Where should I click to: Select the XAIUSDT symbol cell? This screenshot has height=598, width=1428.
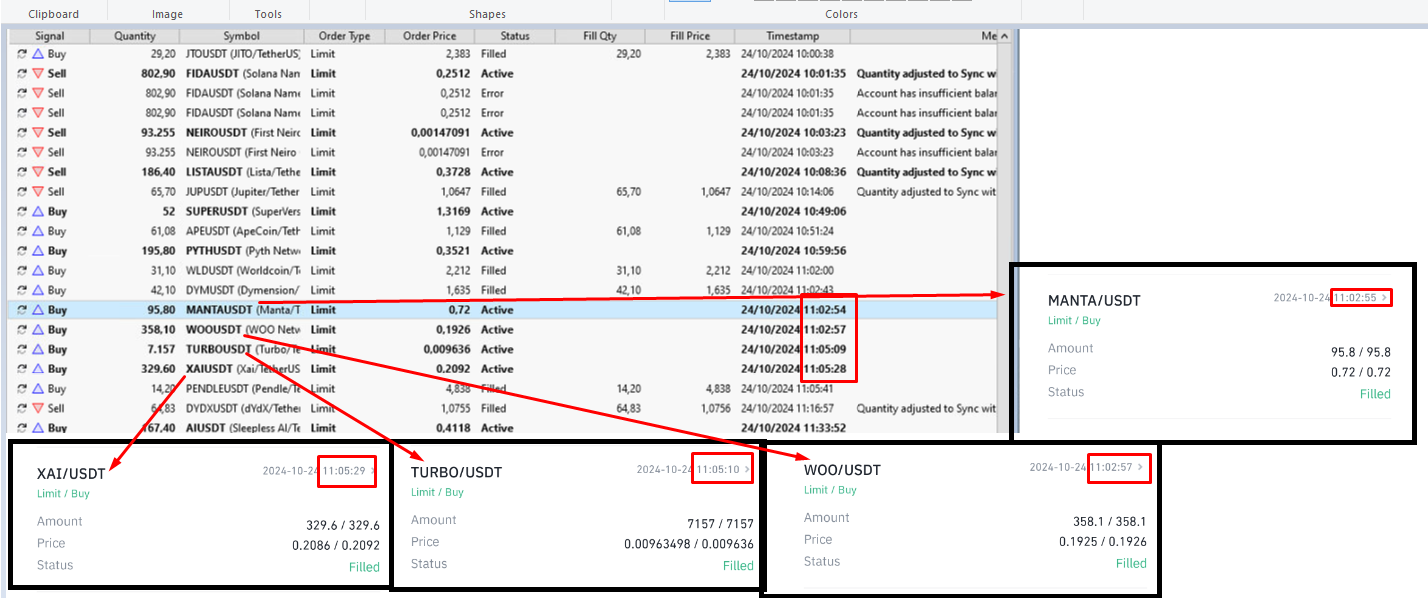[x=243, y=369]
